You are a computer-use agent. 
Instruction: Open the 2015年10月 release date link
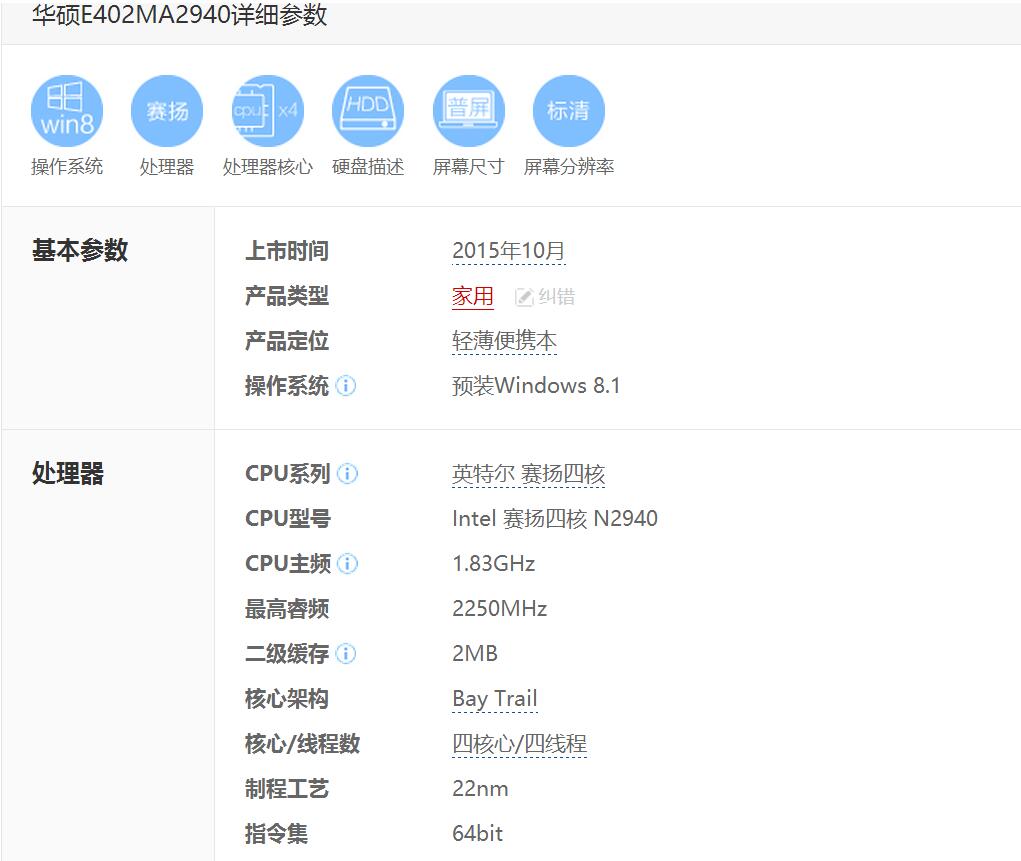tap(509, 251)
